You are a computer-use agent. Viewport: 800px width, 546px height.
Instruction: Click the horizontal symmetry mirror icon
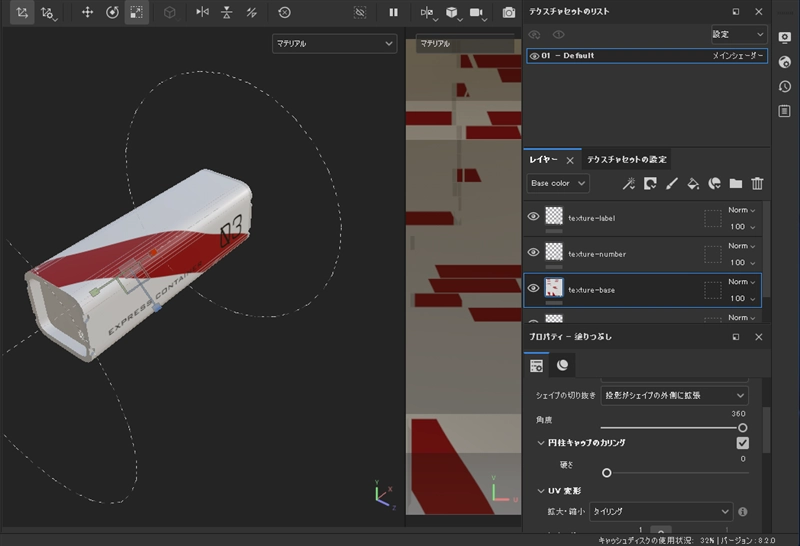click(203, 12)
